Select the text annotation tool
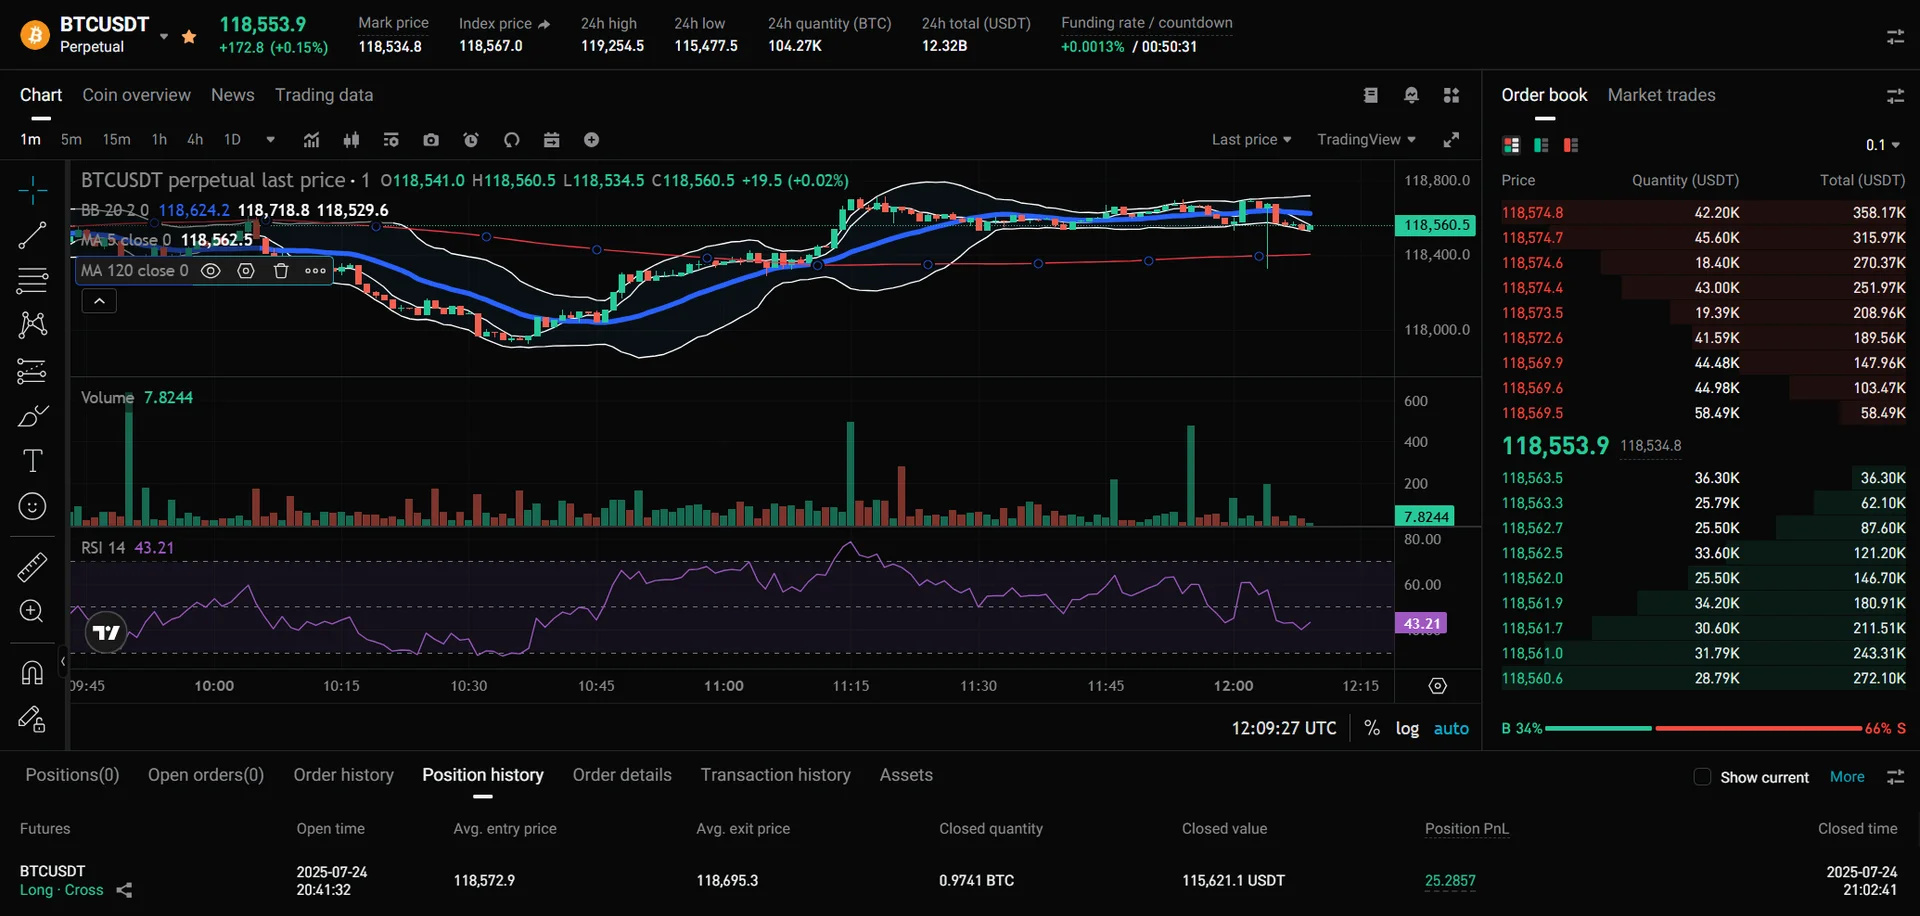This screenshot has width=1920, height=916. click(x=32, y=461)
